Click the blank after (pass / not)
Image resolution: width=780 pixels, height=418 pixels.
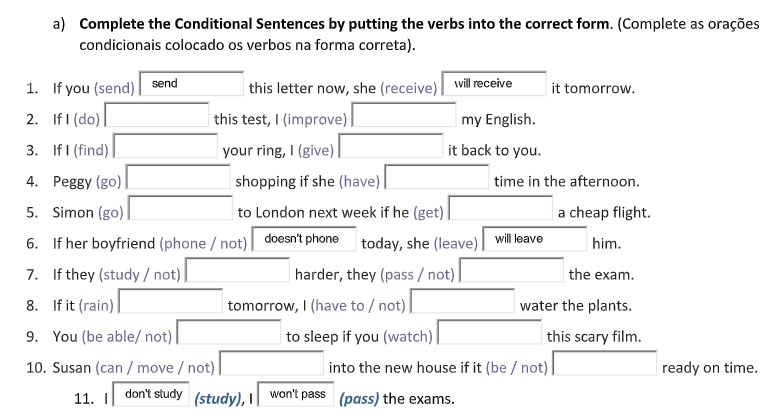[x=511, y=270]
